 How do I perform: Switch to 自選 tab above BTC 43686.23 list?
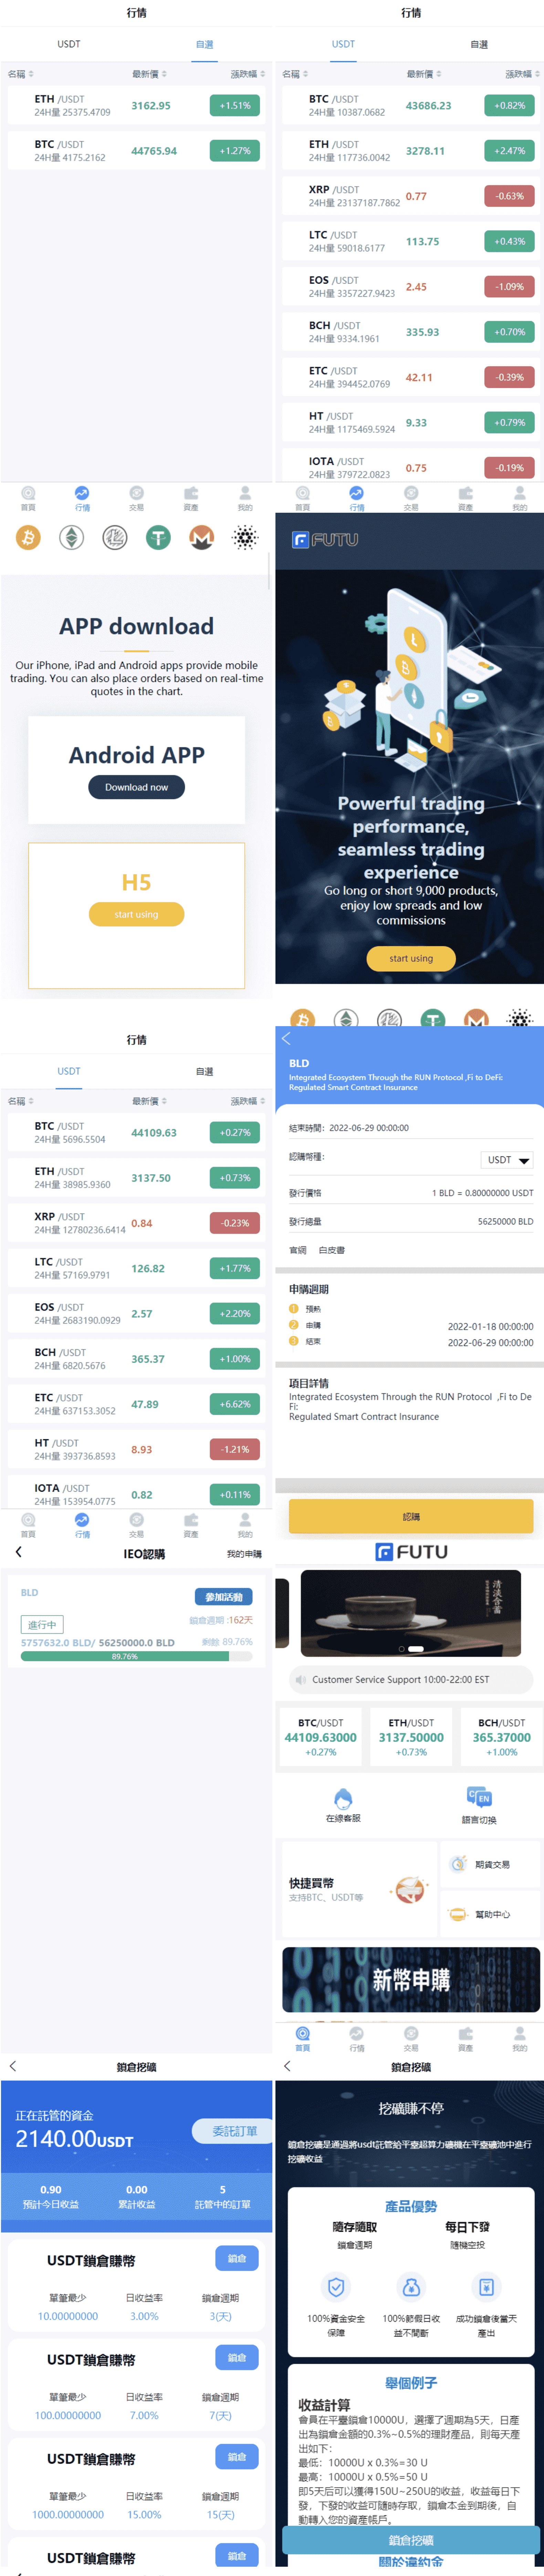[479, 44]
